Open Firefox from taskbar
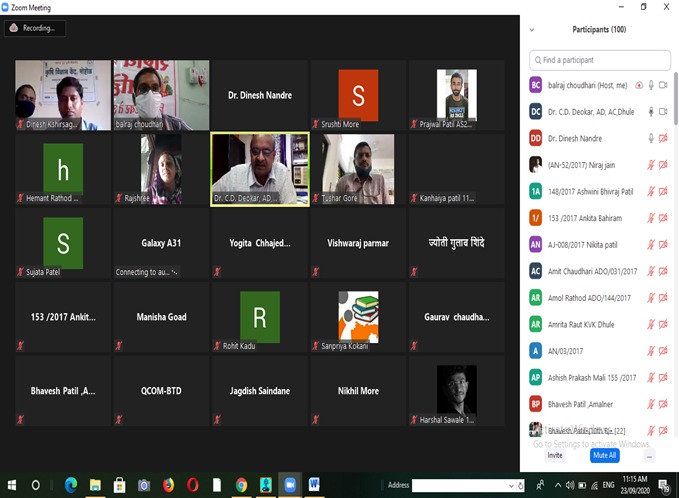This screenshot has width=679, height=498. (x=168, y=485)
